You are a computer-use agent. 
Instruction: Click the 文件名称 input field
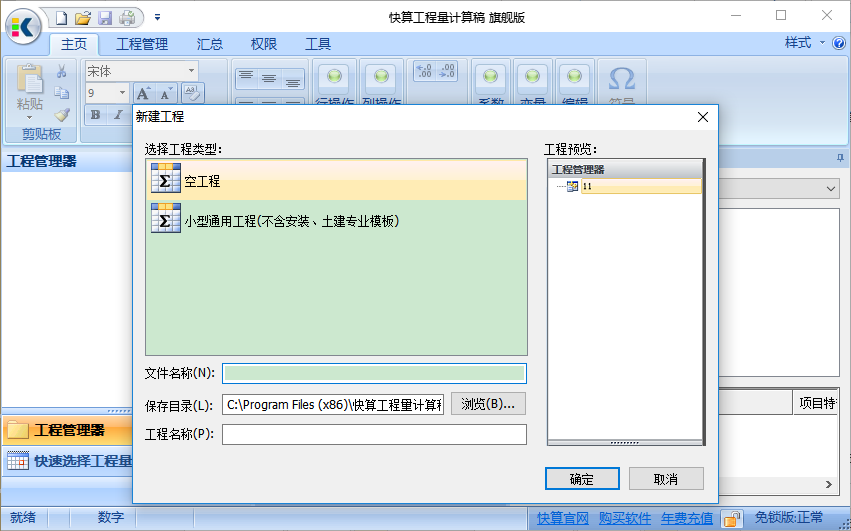coord(374,374)
